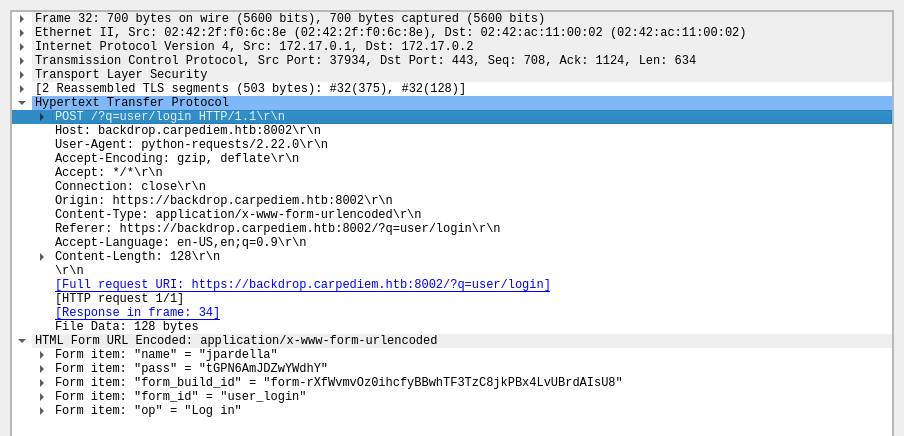Jump to Response in frame 34

pyautogui.click(x=137, y=313)
